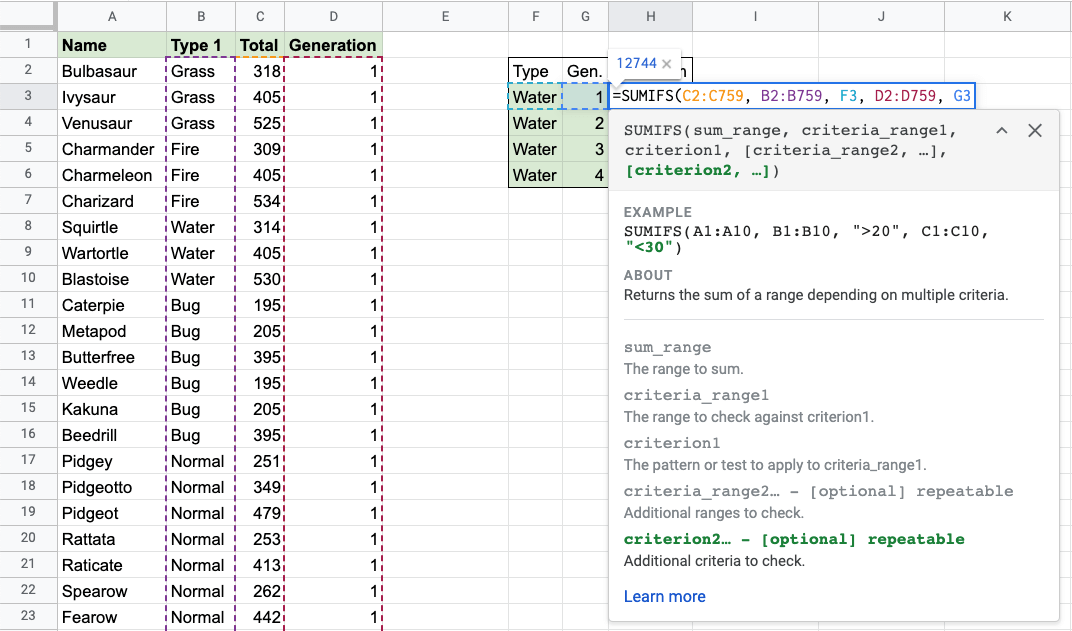The image size is (1072, 631).
Task: Click the Generation header cell
Action: 333,45
